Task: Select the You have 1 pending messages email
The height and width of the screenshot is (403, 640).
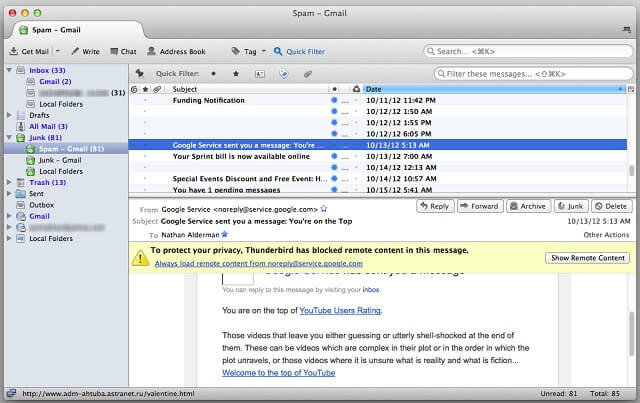Action: [378, 189]
